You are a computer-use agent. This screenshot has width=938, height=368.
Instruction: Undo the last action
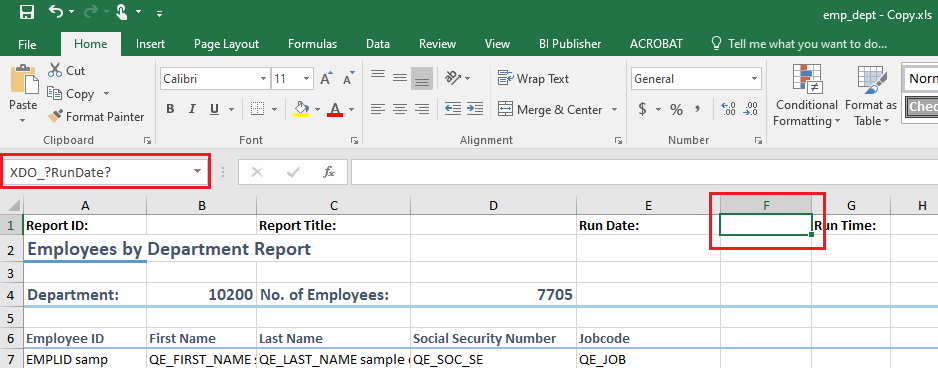coord(56,12)
